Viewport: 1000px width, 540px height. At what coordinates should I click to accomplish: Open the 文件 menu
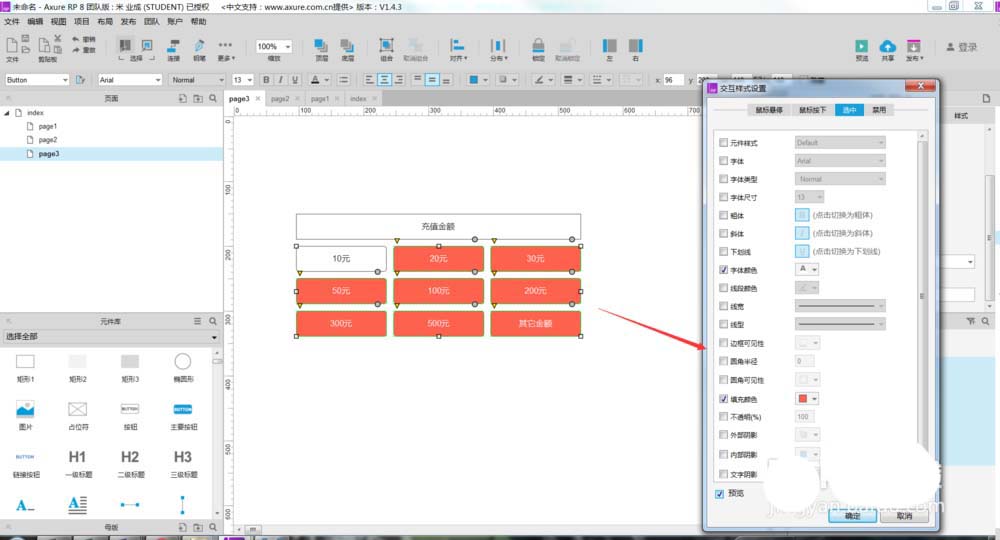click(x=12, y=22)
